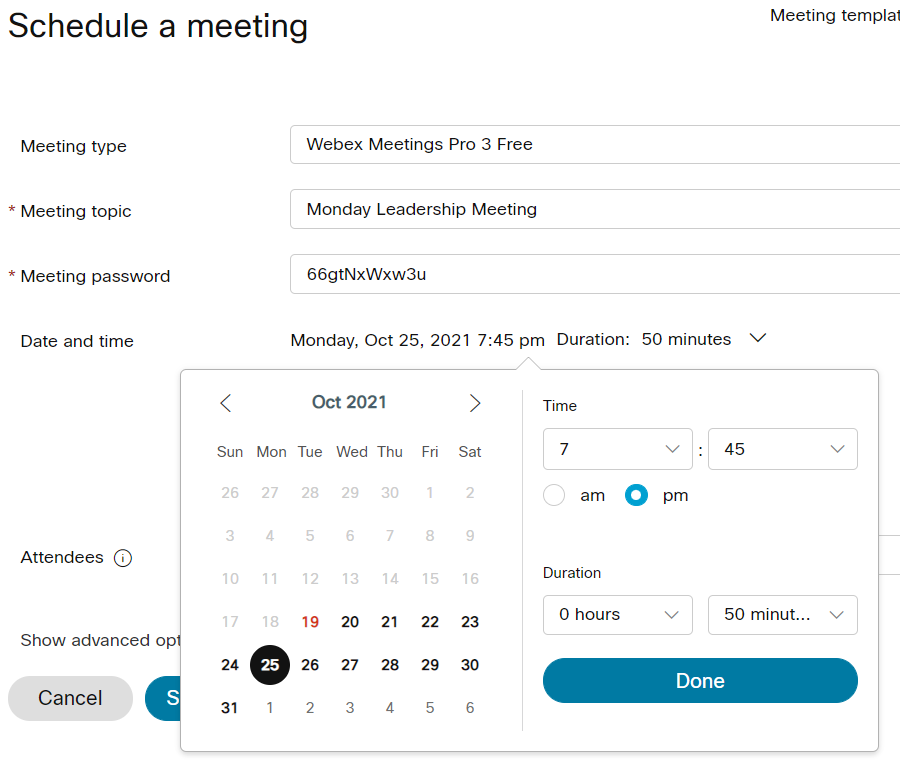Click the info icon next to Attendees
The height and width of the screenshot is (764, 900).
122,558
